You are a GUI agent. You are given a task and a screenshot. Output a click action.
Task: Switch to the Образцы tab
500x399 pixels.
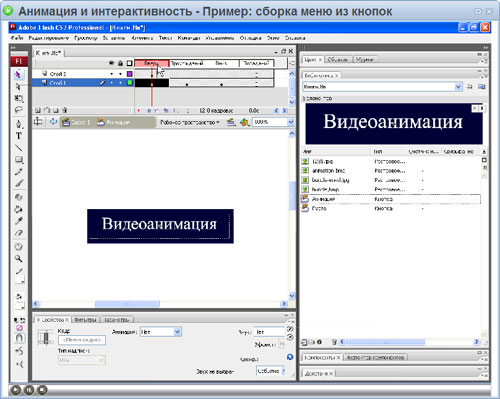[x=337, y=59]
